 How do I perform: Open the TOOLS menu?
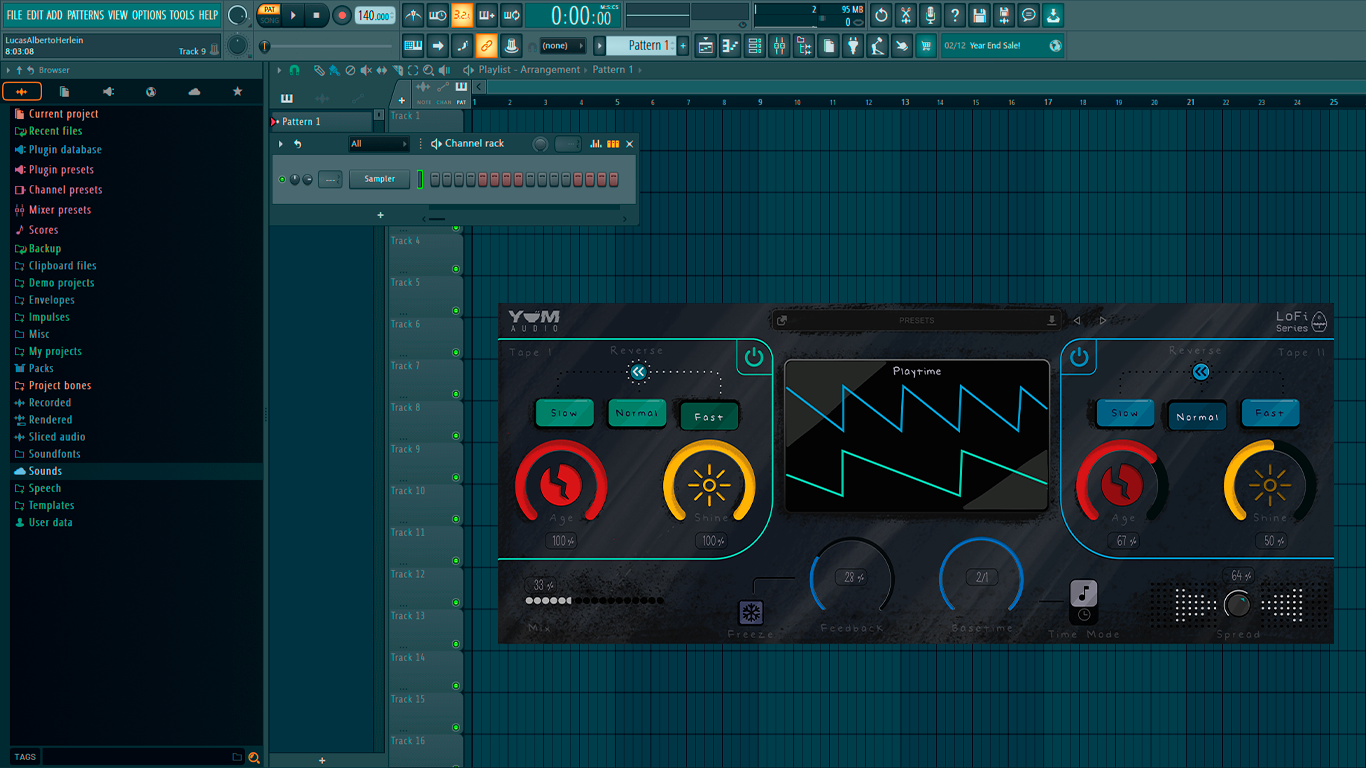tap(182, 15)
